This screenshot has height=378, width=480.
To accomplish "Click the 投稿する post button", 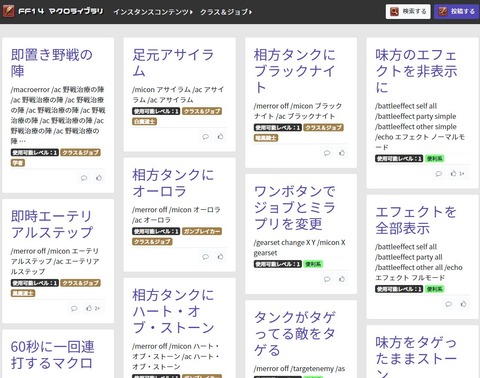I will click(x=456, y=11).
